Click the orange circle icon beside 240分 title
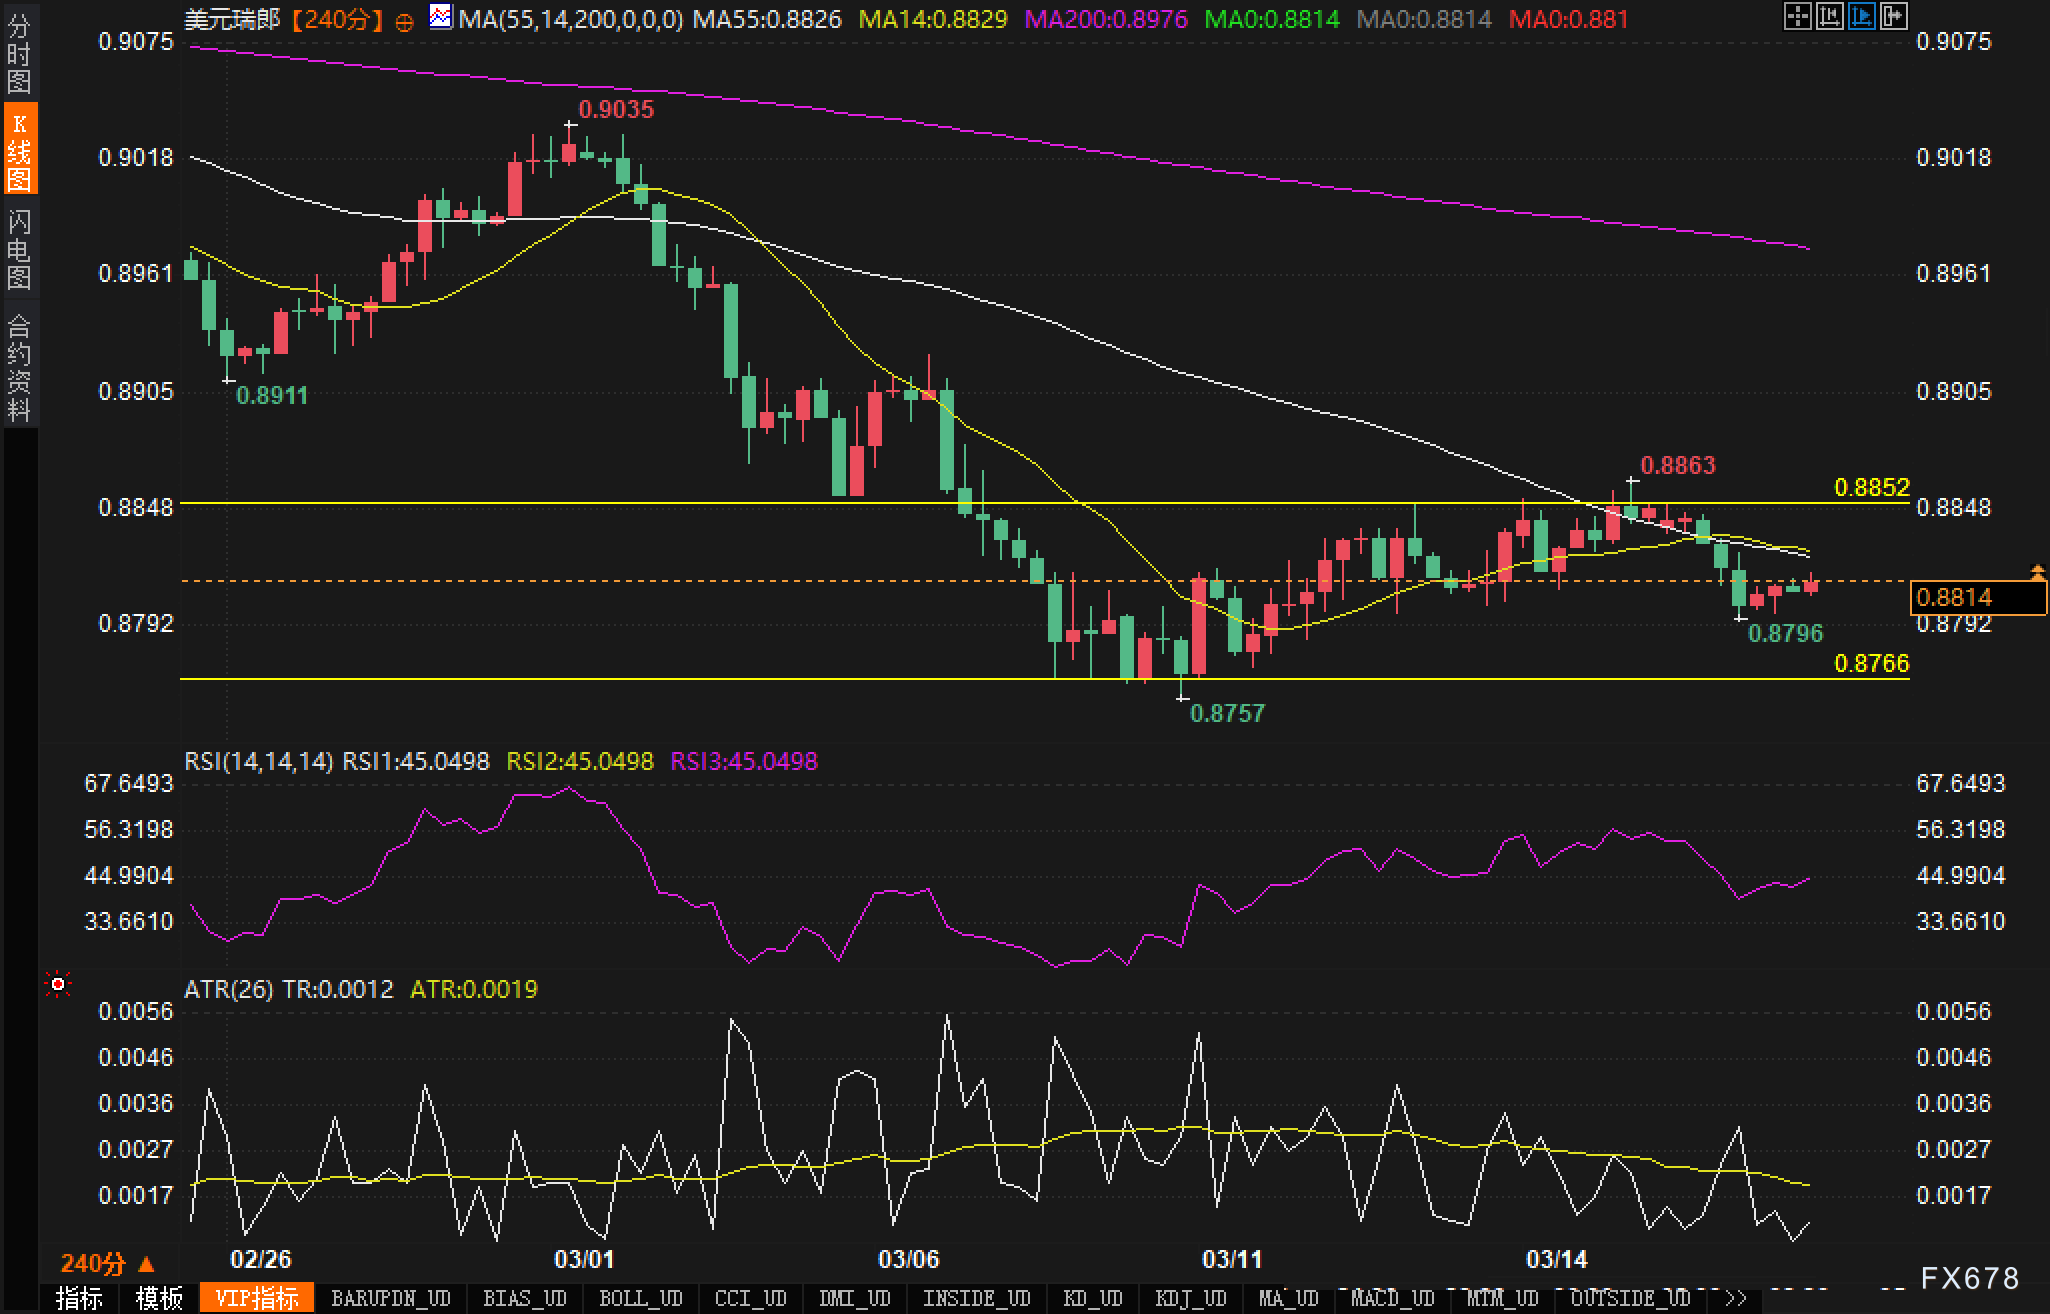 tap(404, 22)
